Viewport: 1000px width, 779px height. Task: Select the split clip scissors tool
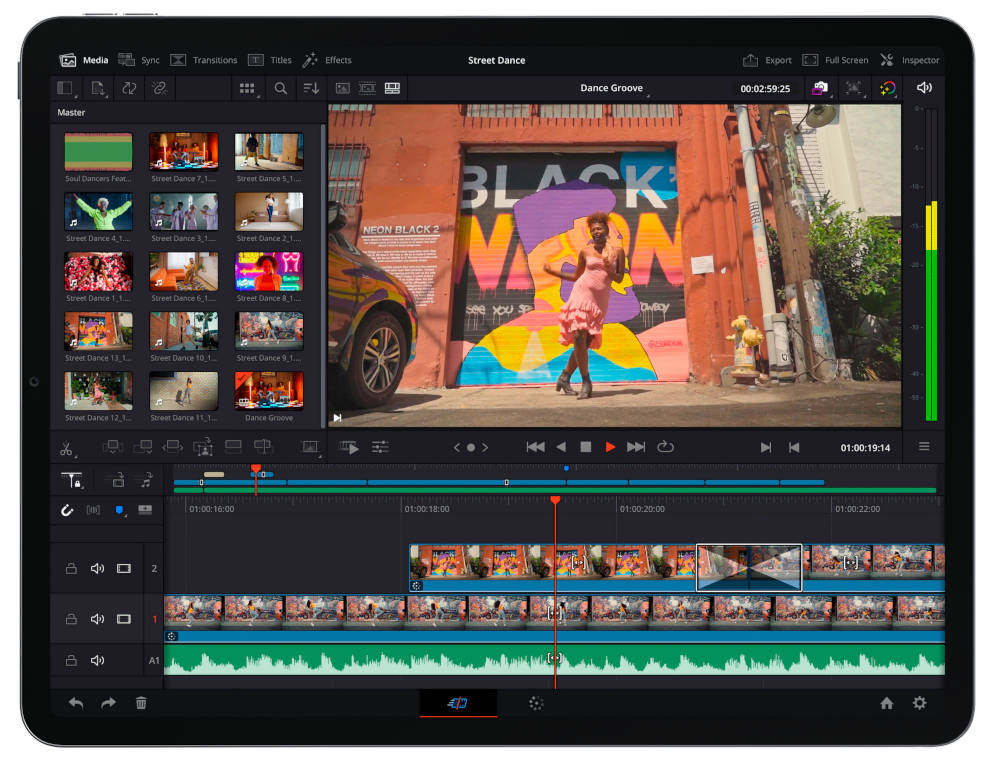(67, 447)
